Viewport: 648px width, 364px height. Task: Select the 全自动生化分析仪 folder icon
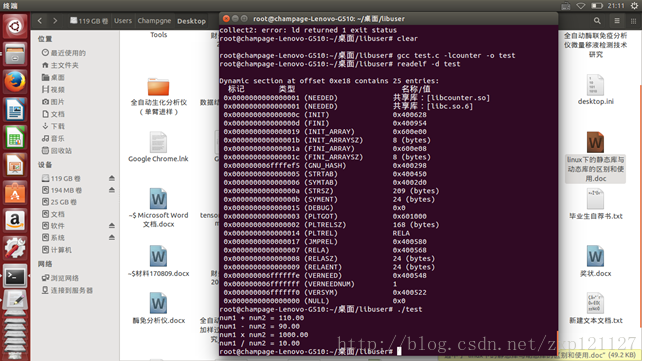tap(158, 87)
